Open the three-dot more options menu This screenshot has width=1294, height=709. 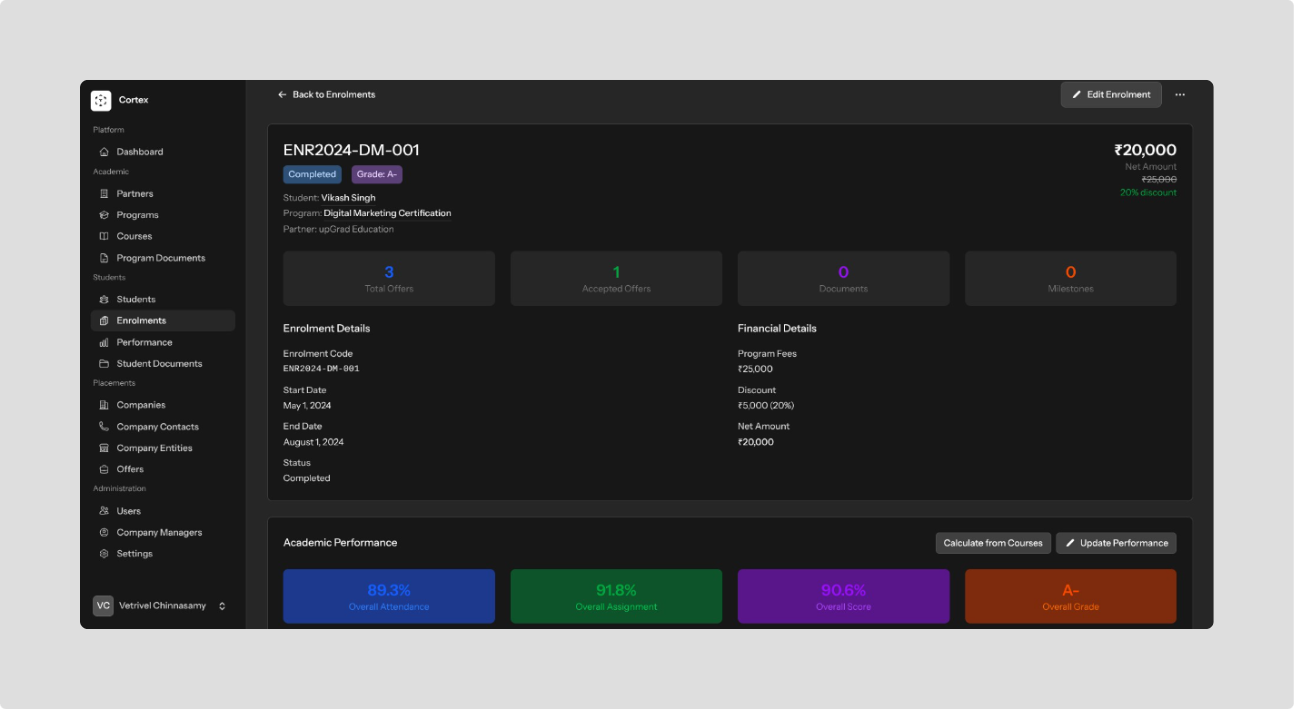(1180, 95)
